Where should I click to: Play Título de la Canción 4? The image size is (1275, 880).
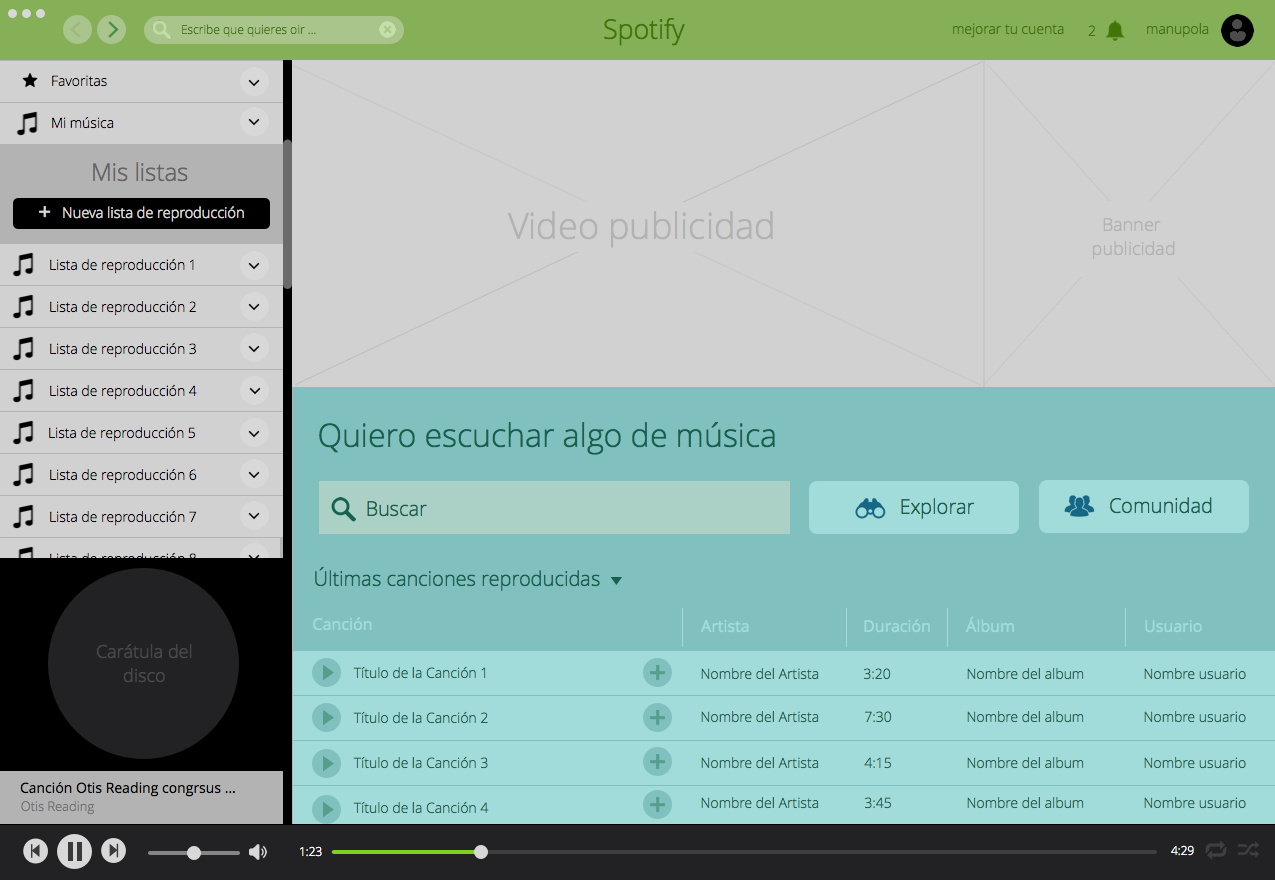(x=326, y=807)
